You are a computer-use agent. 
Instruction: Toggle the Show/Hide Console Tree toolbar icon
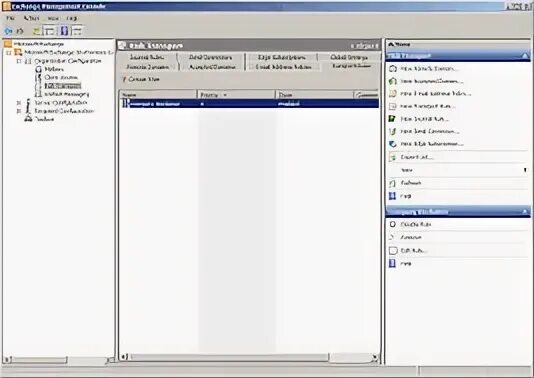50,31
